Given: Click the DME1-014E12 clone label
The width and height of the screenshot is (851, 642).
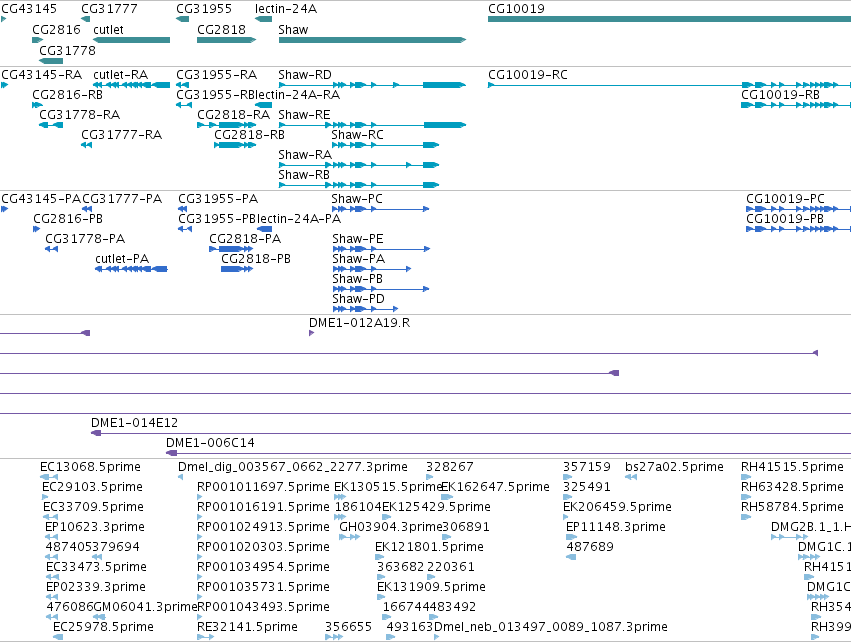Looking at the screenshot, I should coord(135,423).
